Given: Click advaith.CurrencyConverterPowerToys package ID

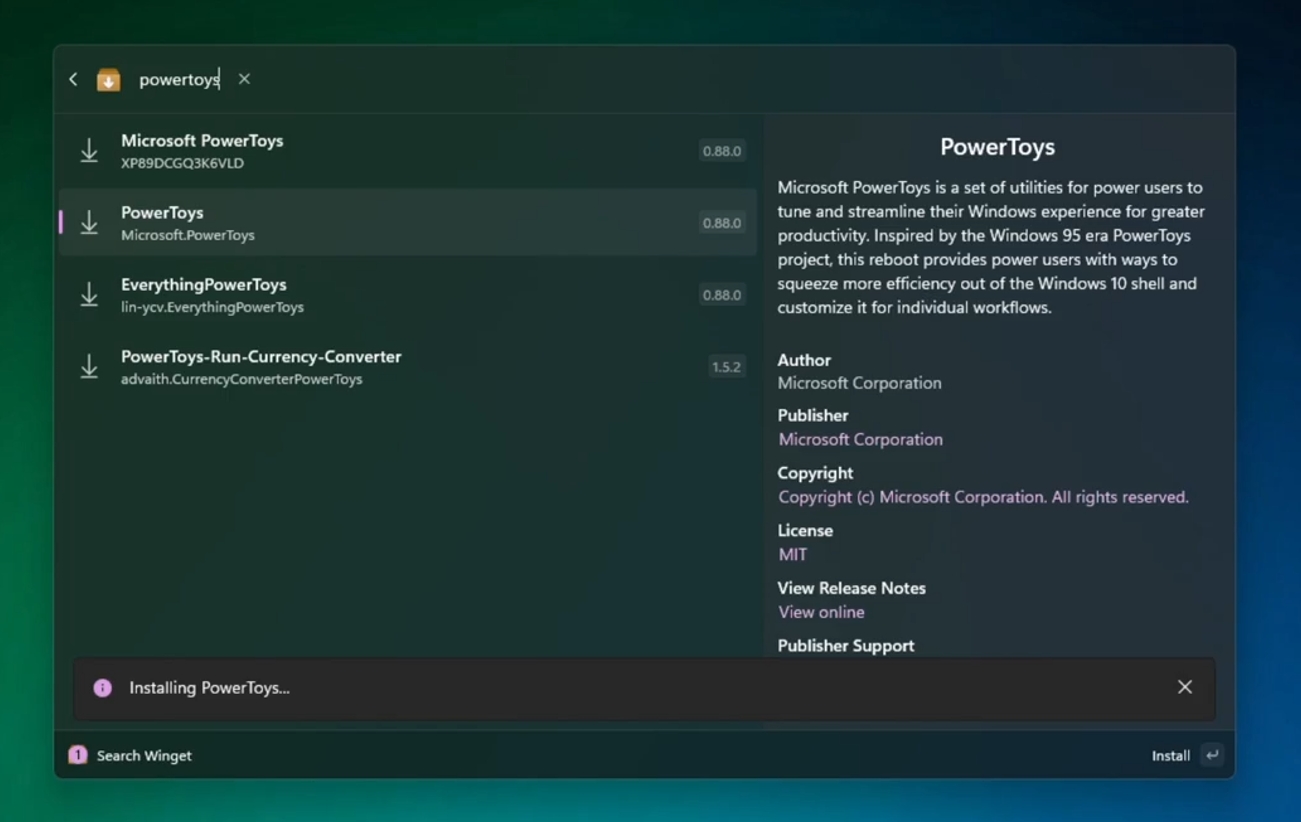Looking at the screenshot, I should click(x=241, y=379).
